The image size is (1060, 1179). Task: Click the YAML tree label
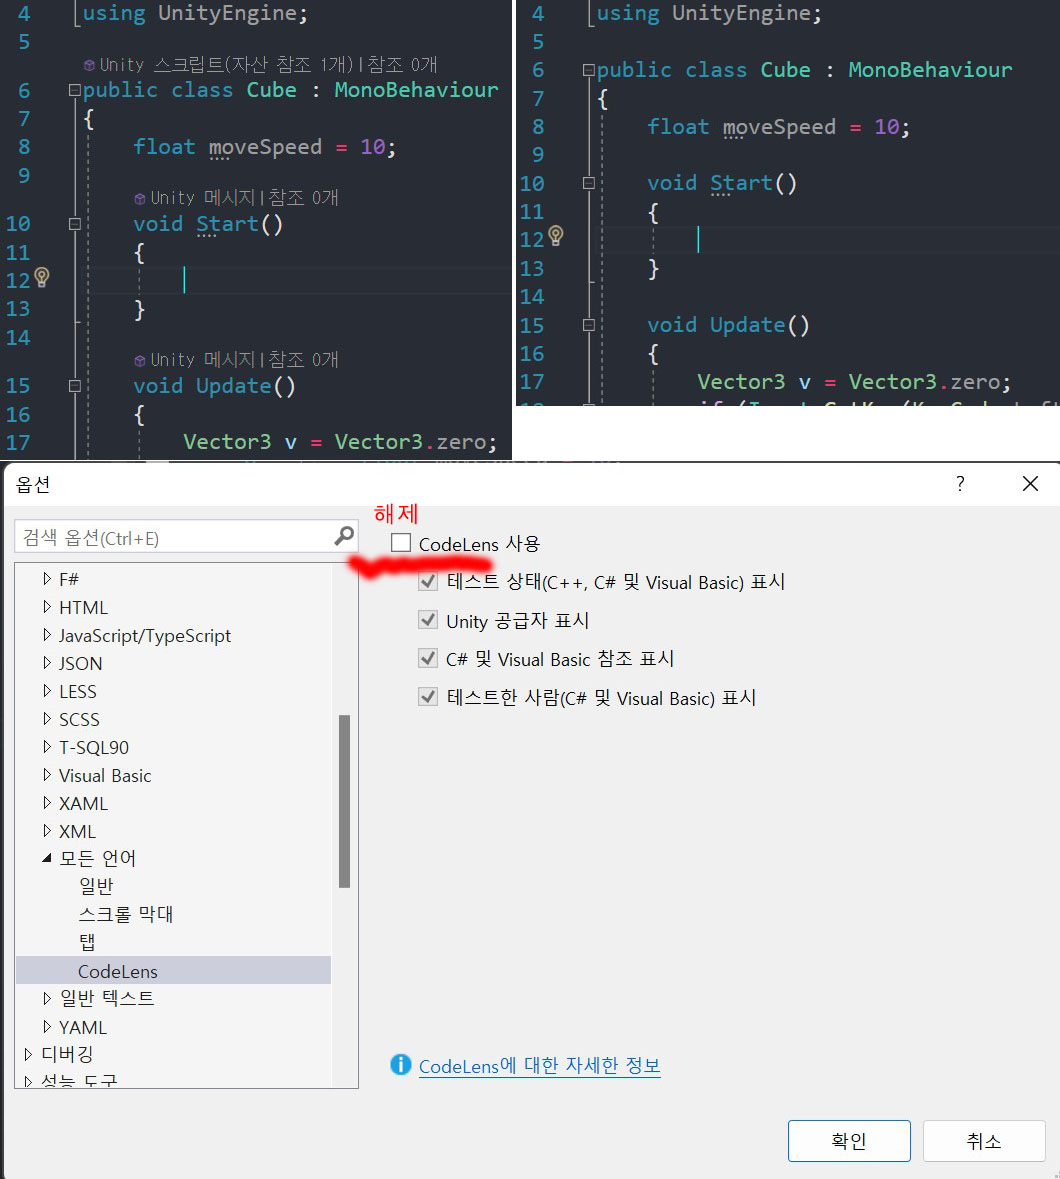(83, 1027)
